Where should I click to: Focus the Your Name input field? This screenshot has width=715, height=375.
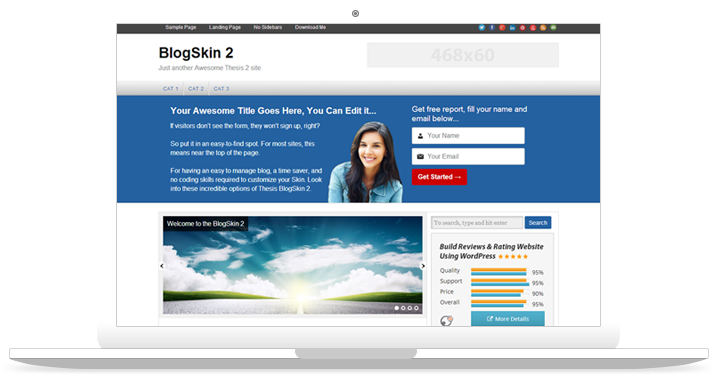[x=468, y=135]
